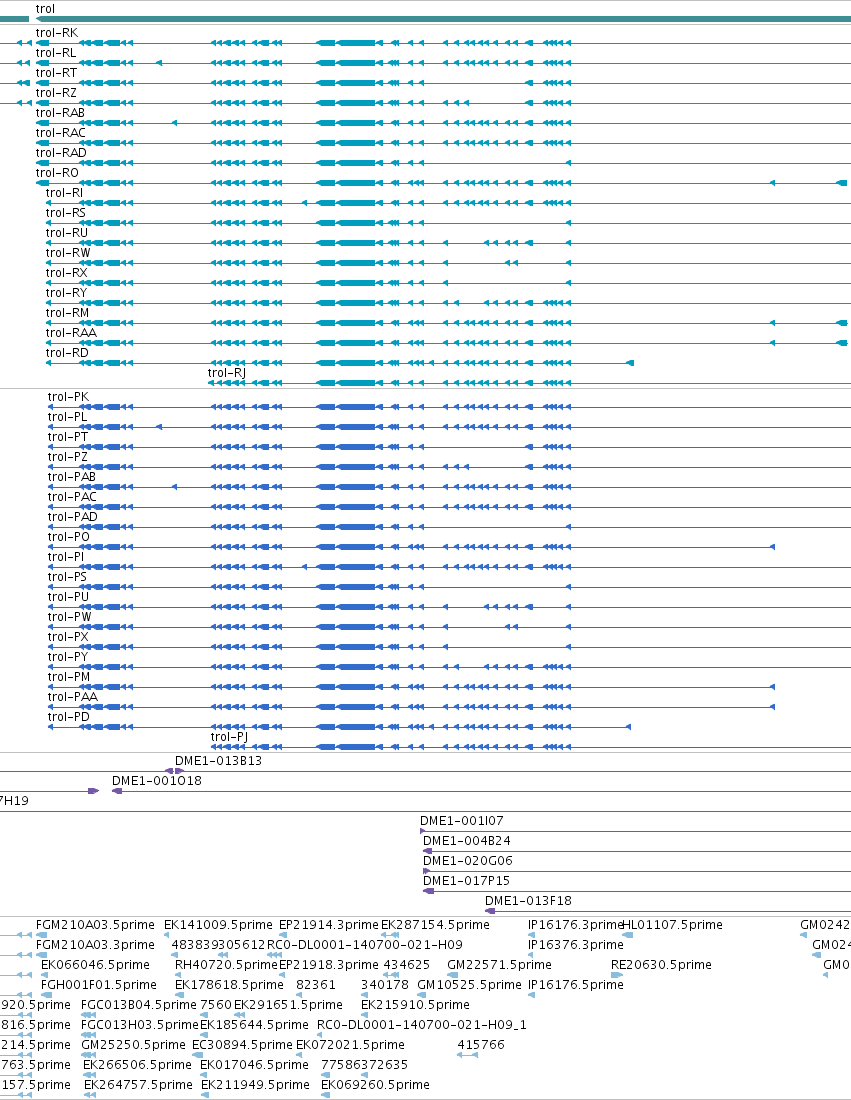The image size is (851, 1100).
Task: Select the trol-RL transcript label
Action: pyautogui.click(x=56, y=53)
